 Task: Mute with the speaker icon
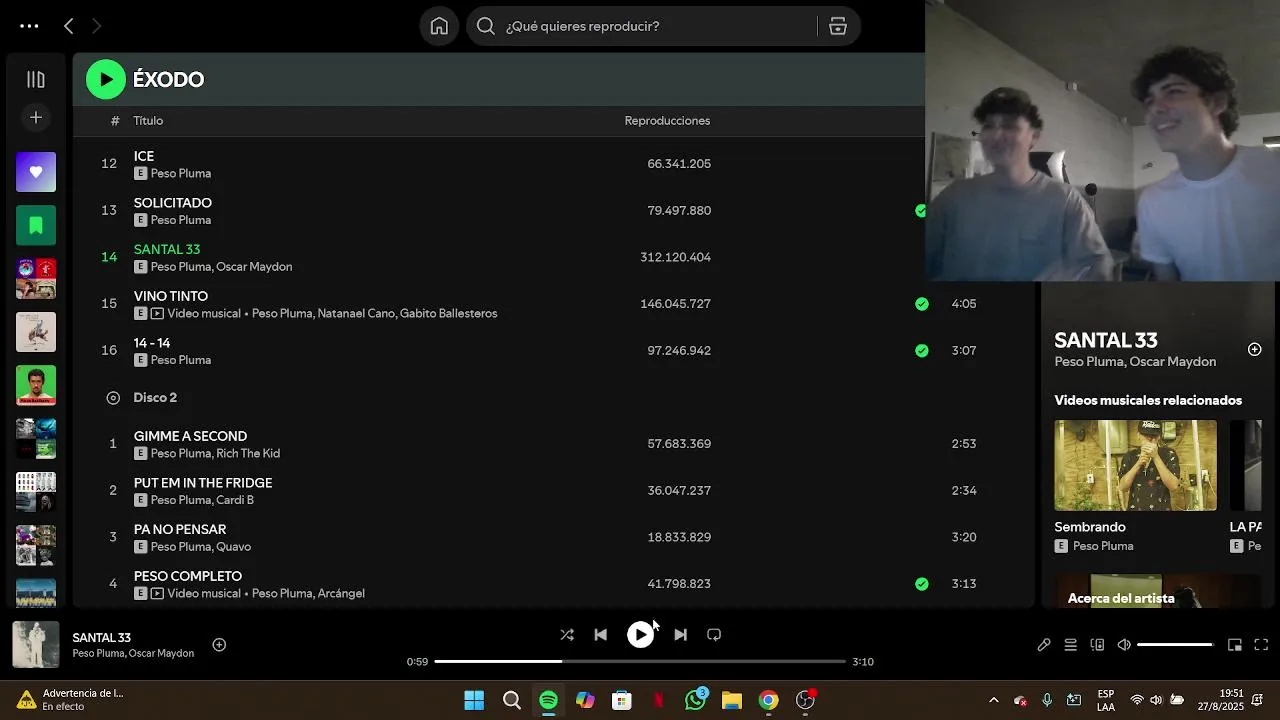[1124, 645]
